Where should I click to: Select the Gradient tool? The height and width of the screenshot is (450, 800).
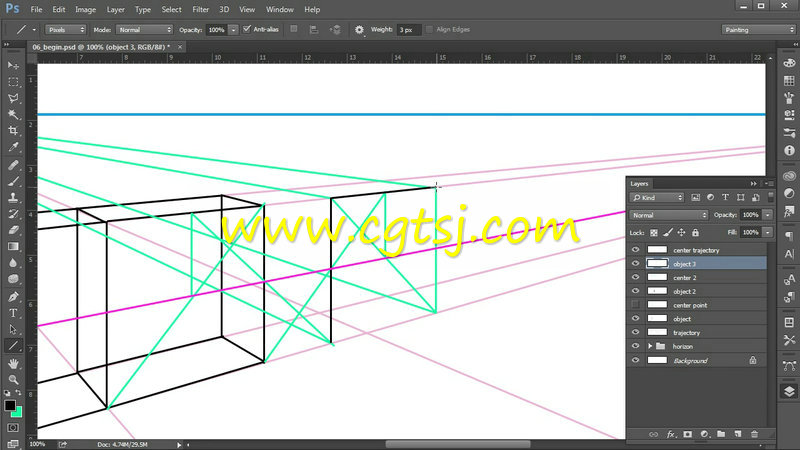(13, 246)
